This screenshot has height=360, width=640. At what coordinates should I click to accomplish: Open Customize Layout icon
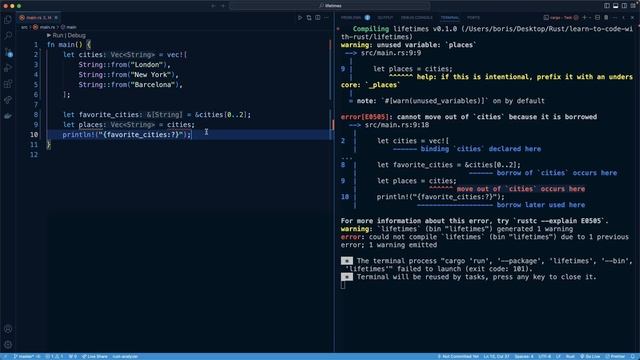(633, 6)
